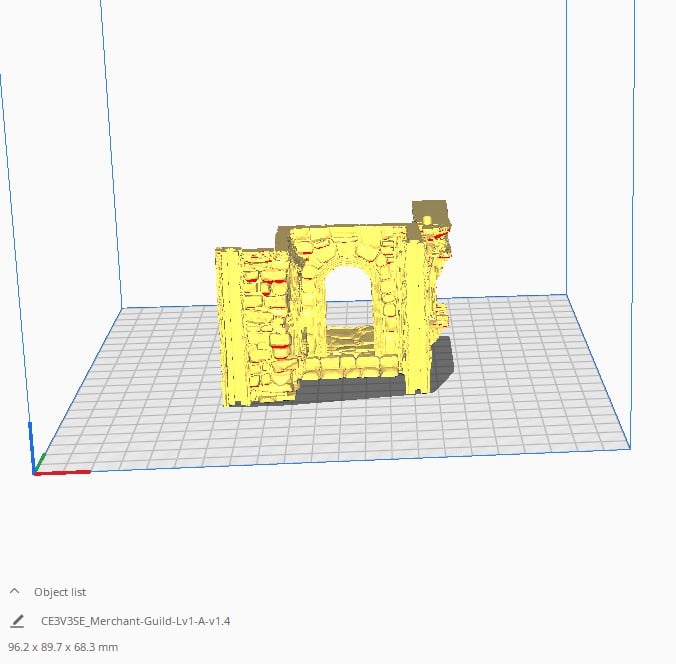Viewport: 676px width, 664px height.
Task: Click the dimensions text 96.2 x 89.7 x 68.3 mm
Action: click(63, 647)
